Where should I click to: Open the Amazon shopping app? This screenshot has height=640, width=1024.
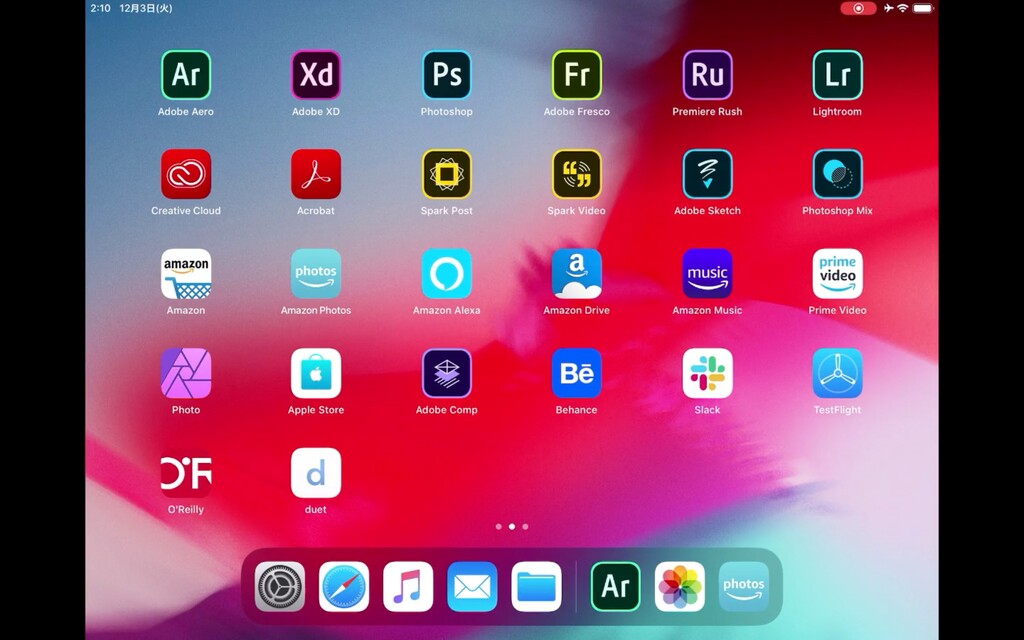[x=185, y=274]
